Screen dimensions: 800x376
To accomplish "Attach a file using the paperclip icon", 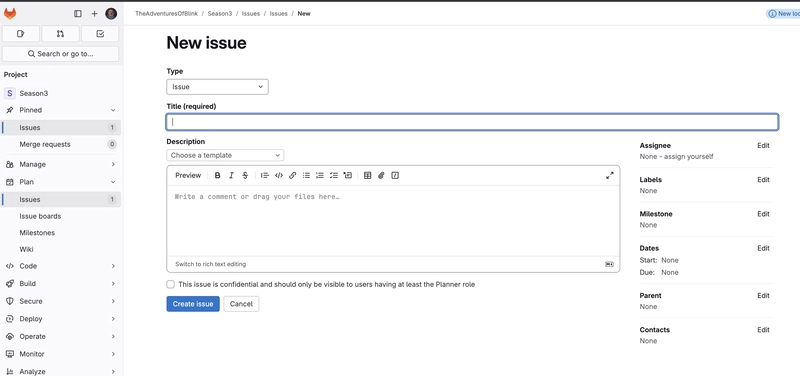I will 381,176.
